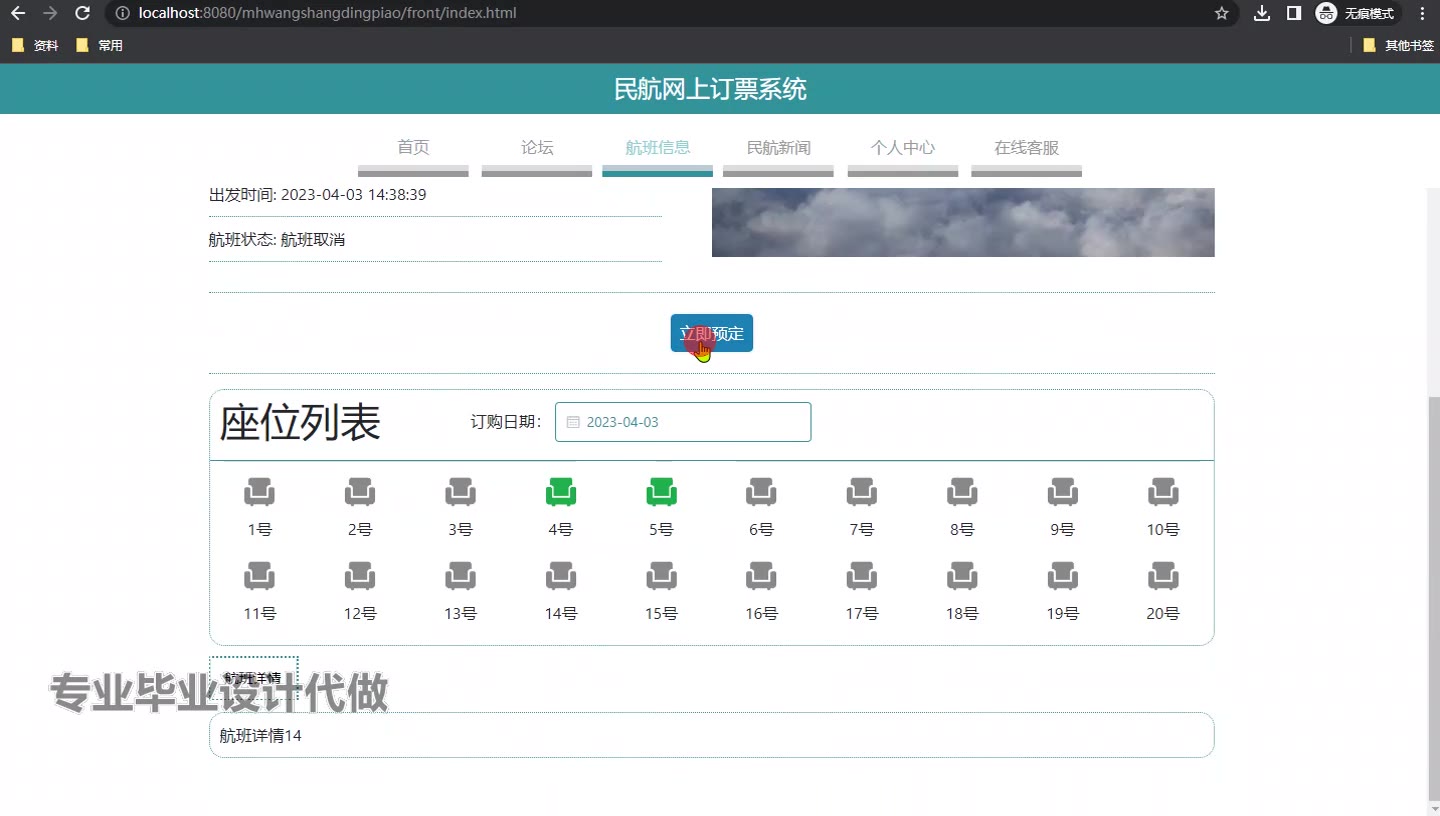This screenshot has height=816, width=1440.
Task: Pick seat 14号 icon
Action: pos(561,576)
